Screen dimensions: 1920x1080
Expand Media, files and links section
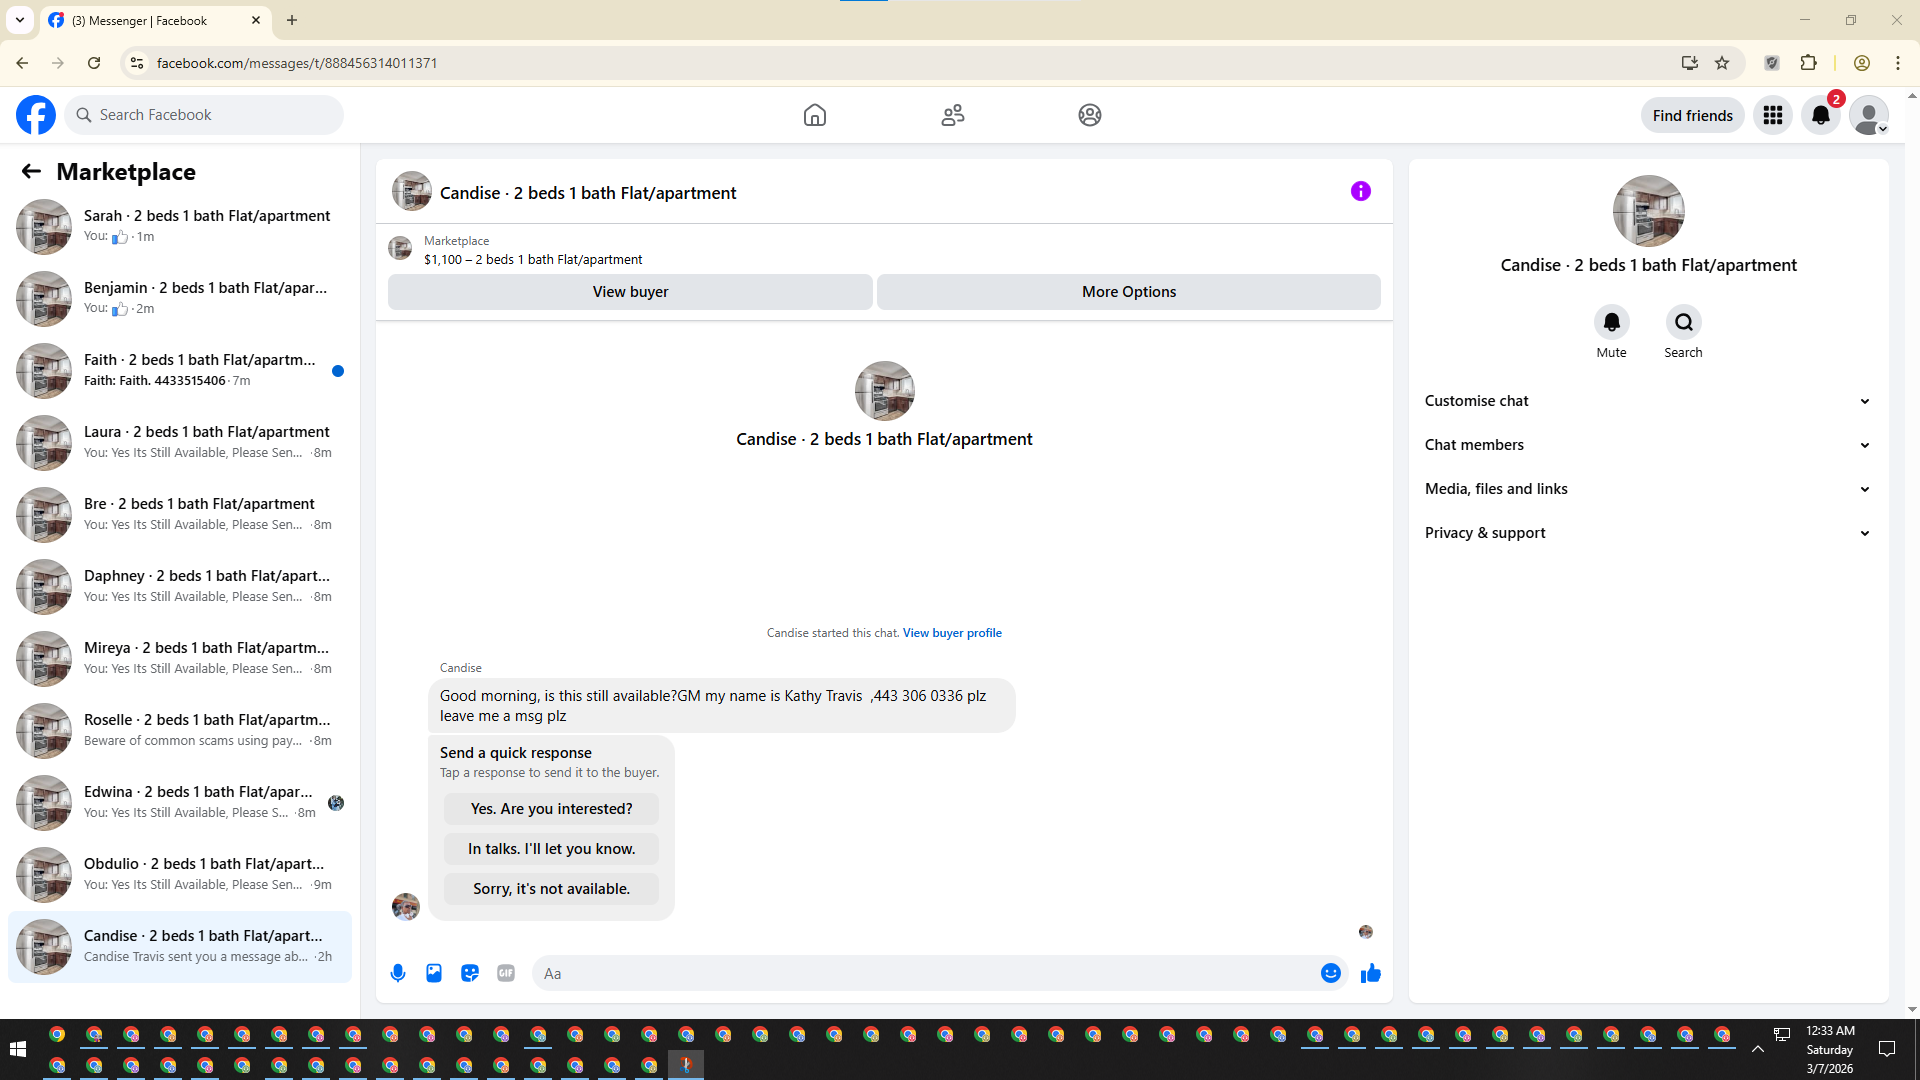tap(1647, 489)
